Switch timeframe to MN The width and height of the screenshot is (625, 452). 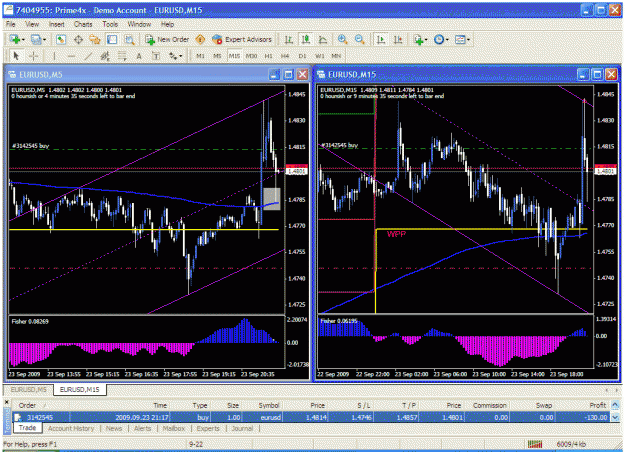click(336, 56)
